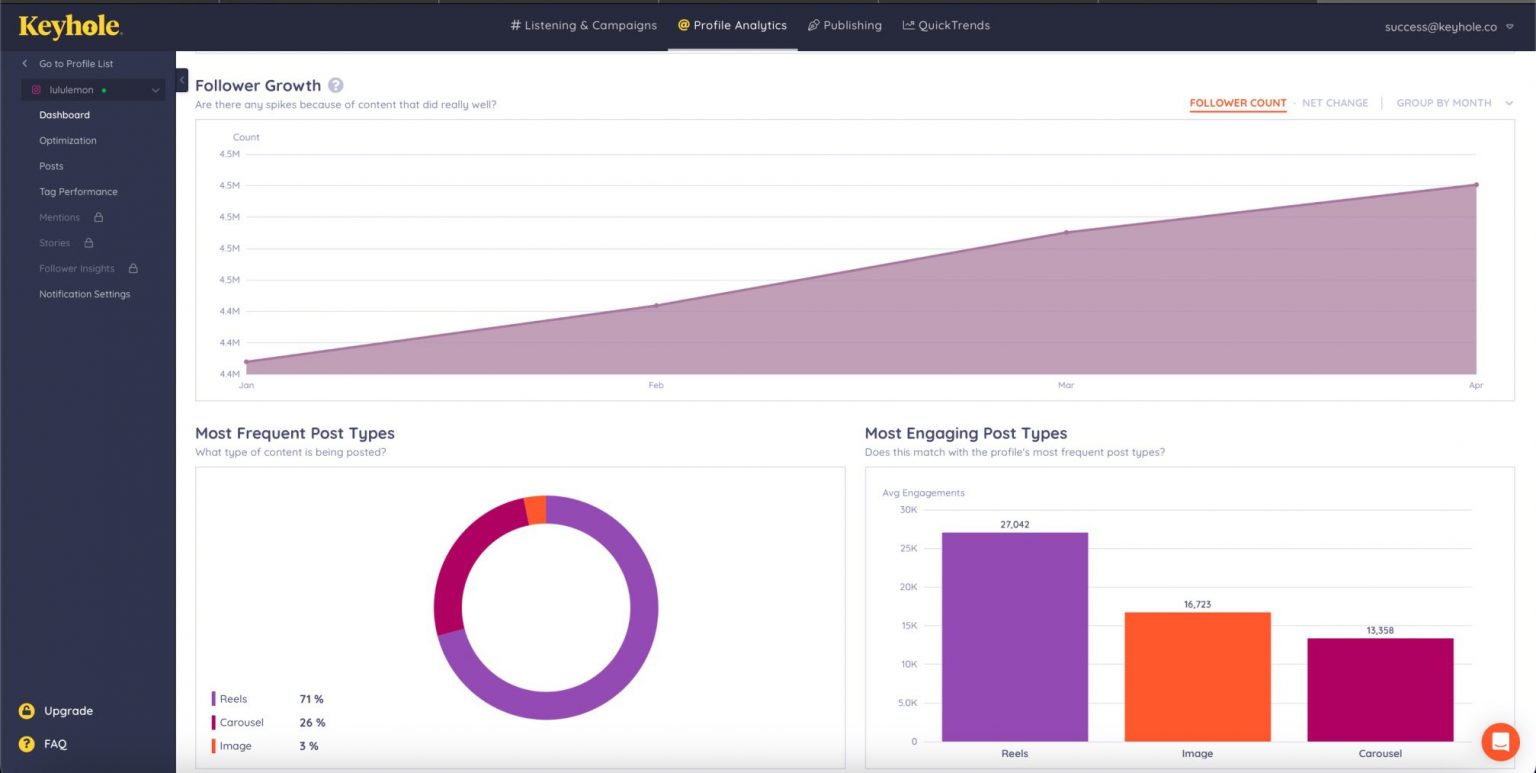Click the Keyhole logo
Screen dimensions: 1536x773
pos(68,27)
